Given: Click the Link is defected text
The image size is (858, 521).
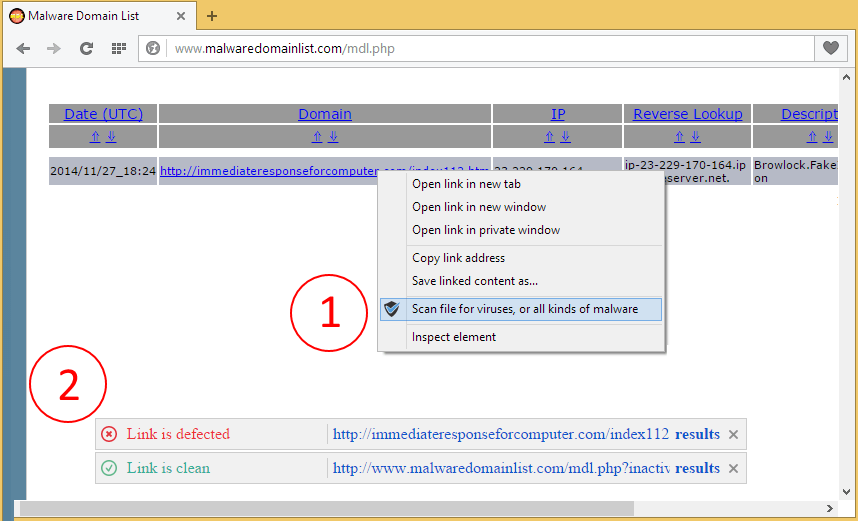Looking at the screenshot, I should click(x=178, y=435).
